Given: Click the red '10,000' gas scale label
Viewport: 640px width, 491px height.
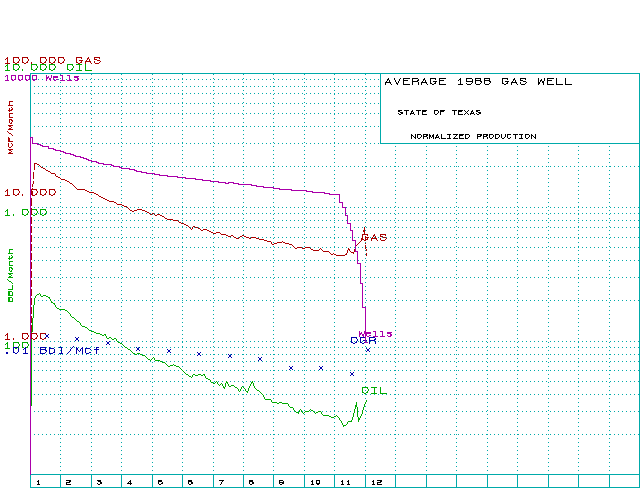Looking at the screenshot, I should pos(30,192).
